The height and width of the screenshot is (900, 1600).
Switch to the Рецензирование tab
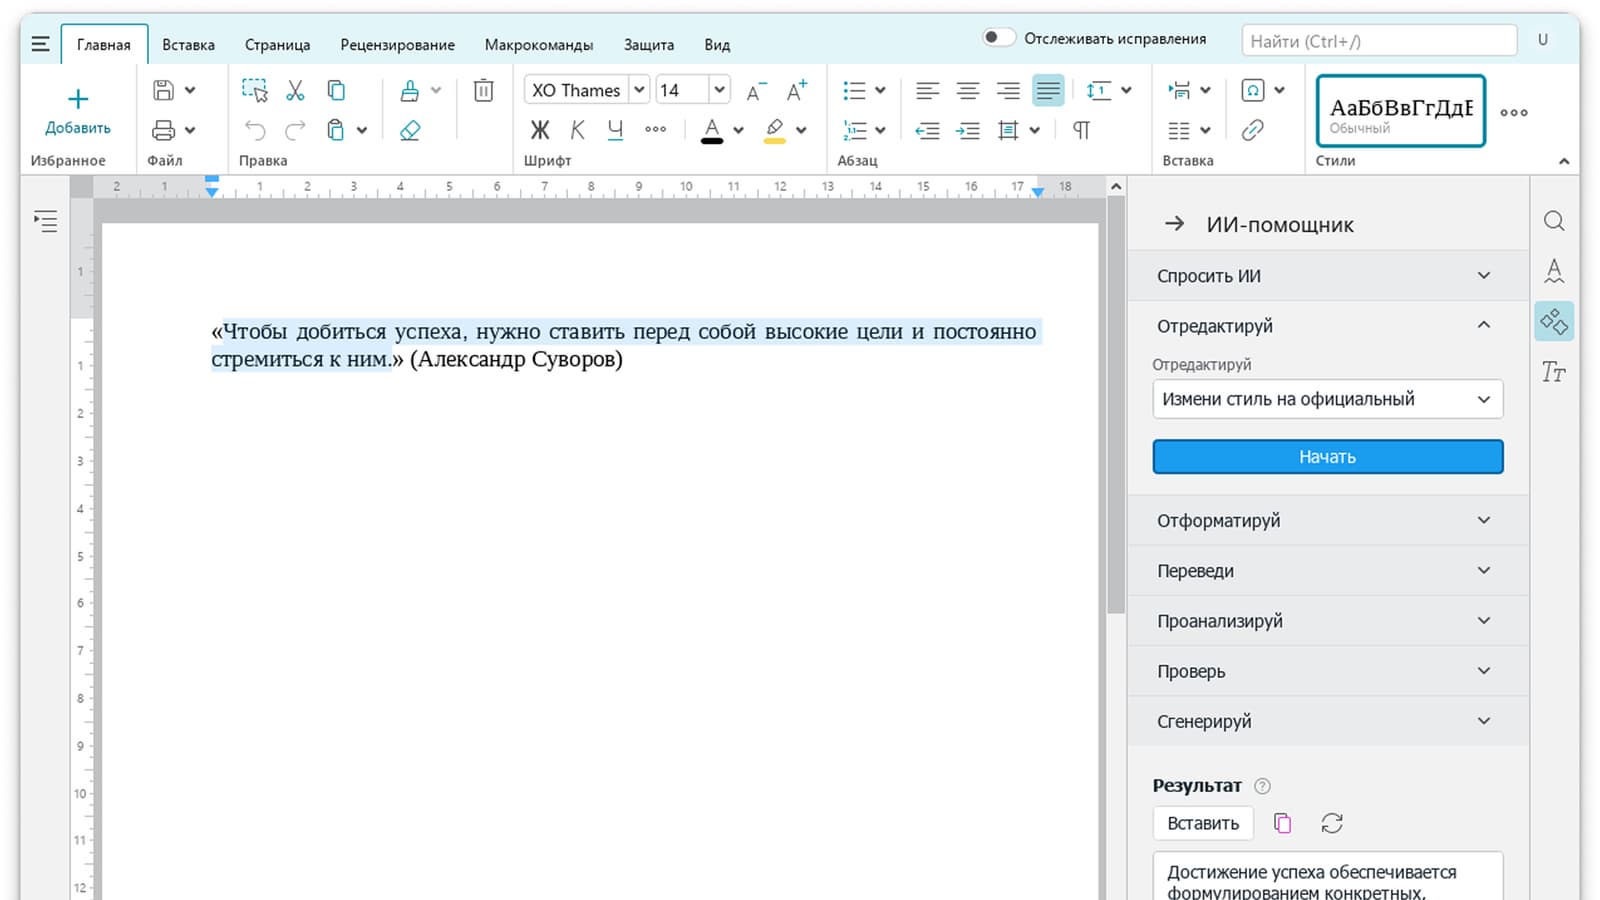point(397,45)
